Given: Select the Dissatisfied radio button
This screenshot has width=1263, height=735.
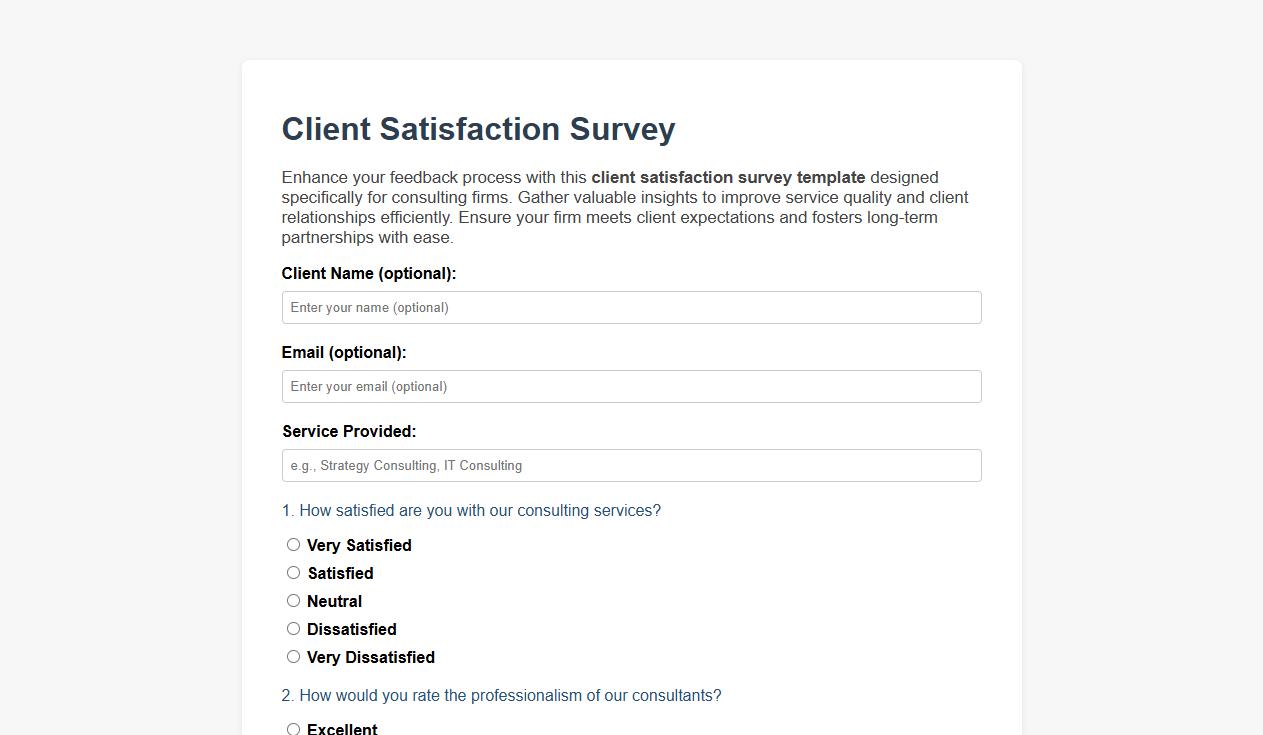Looking at the screenshot, I should pyautogui.click(x=293, y=628).
